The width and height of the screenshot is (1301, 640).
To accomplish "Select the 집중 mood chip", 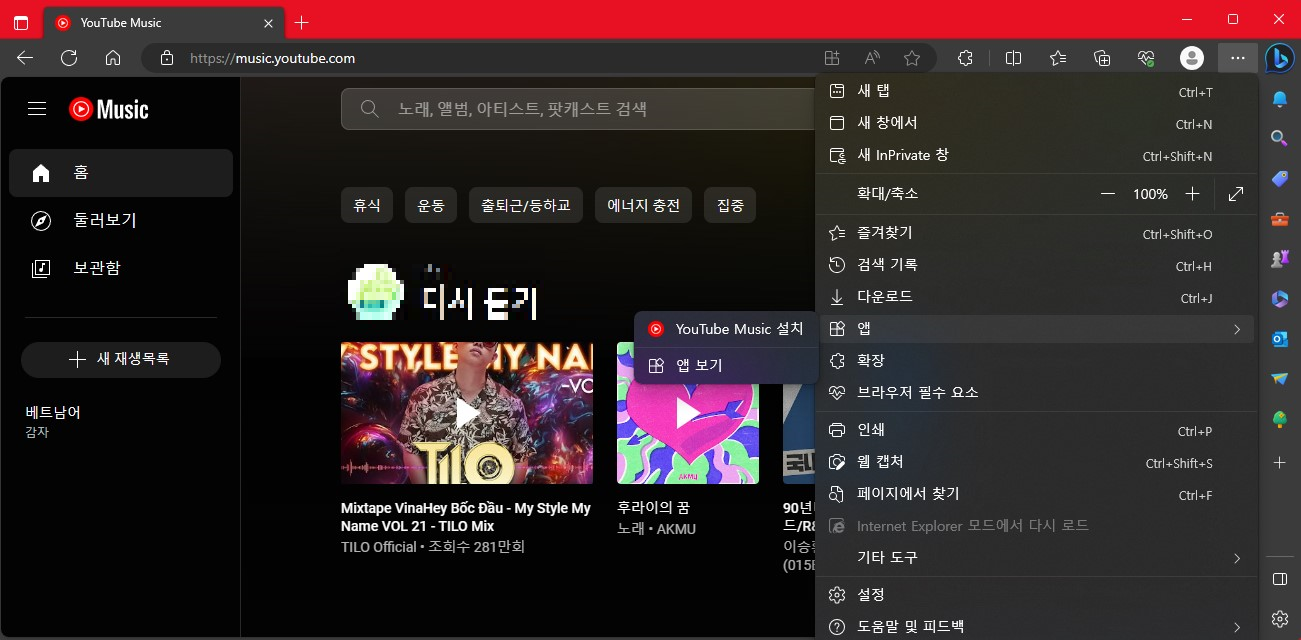I will (x=730, y=205).
